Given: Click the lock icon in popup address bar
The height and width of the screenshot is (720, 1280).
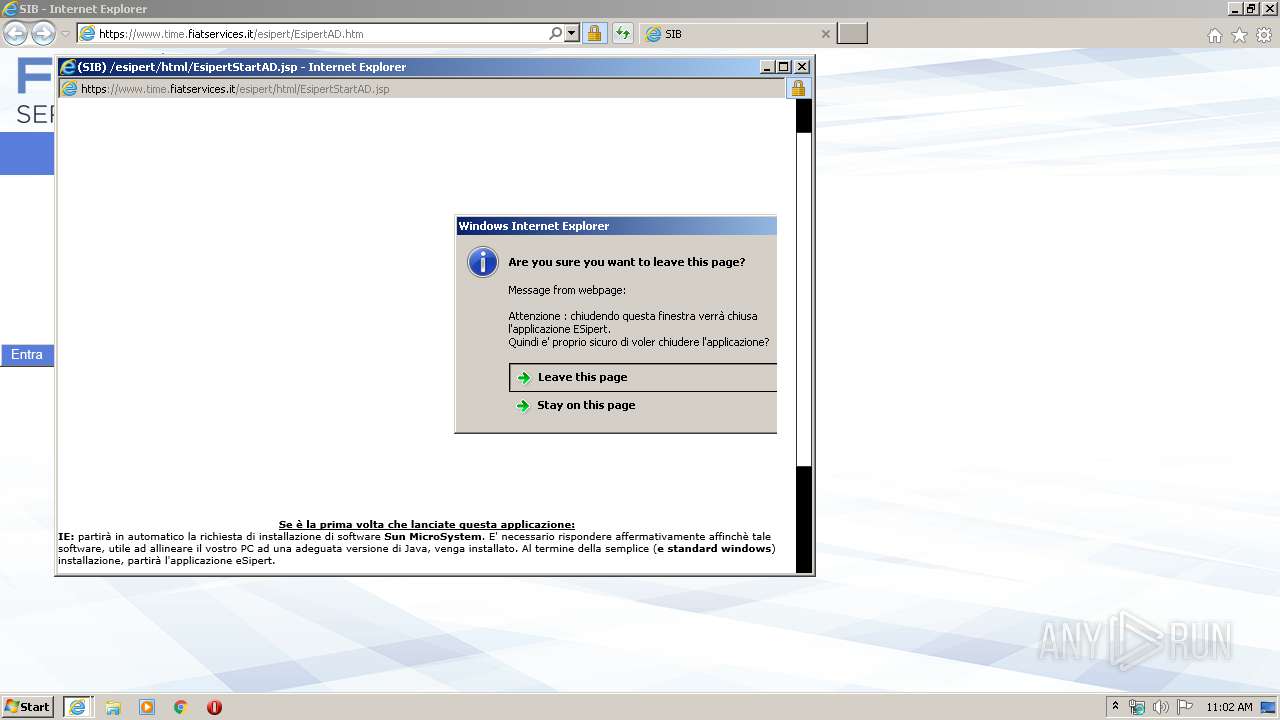Looking at the screenshot, I should [x=798, y=88].
